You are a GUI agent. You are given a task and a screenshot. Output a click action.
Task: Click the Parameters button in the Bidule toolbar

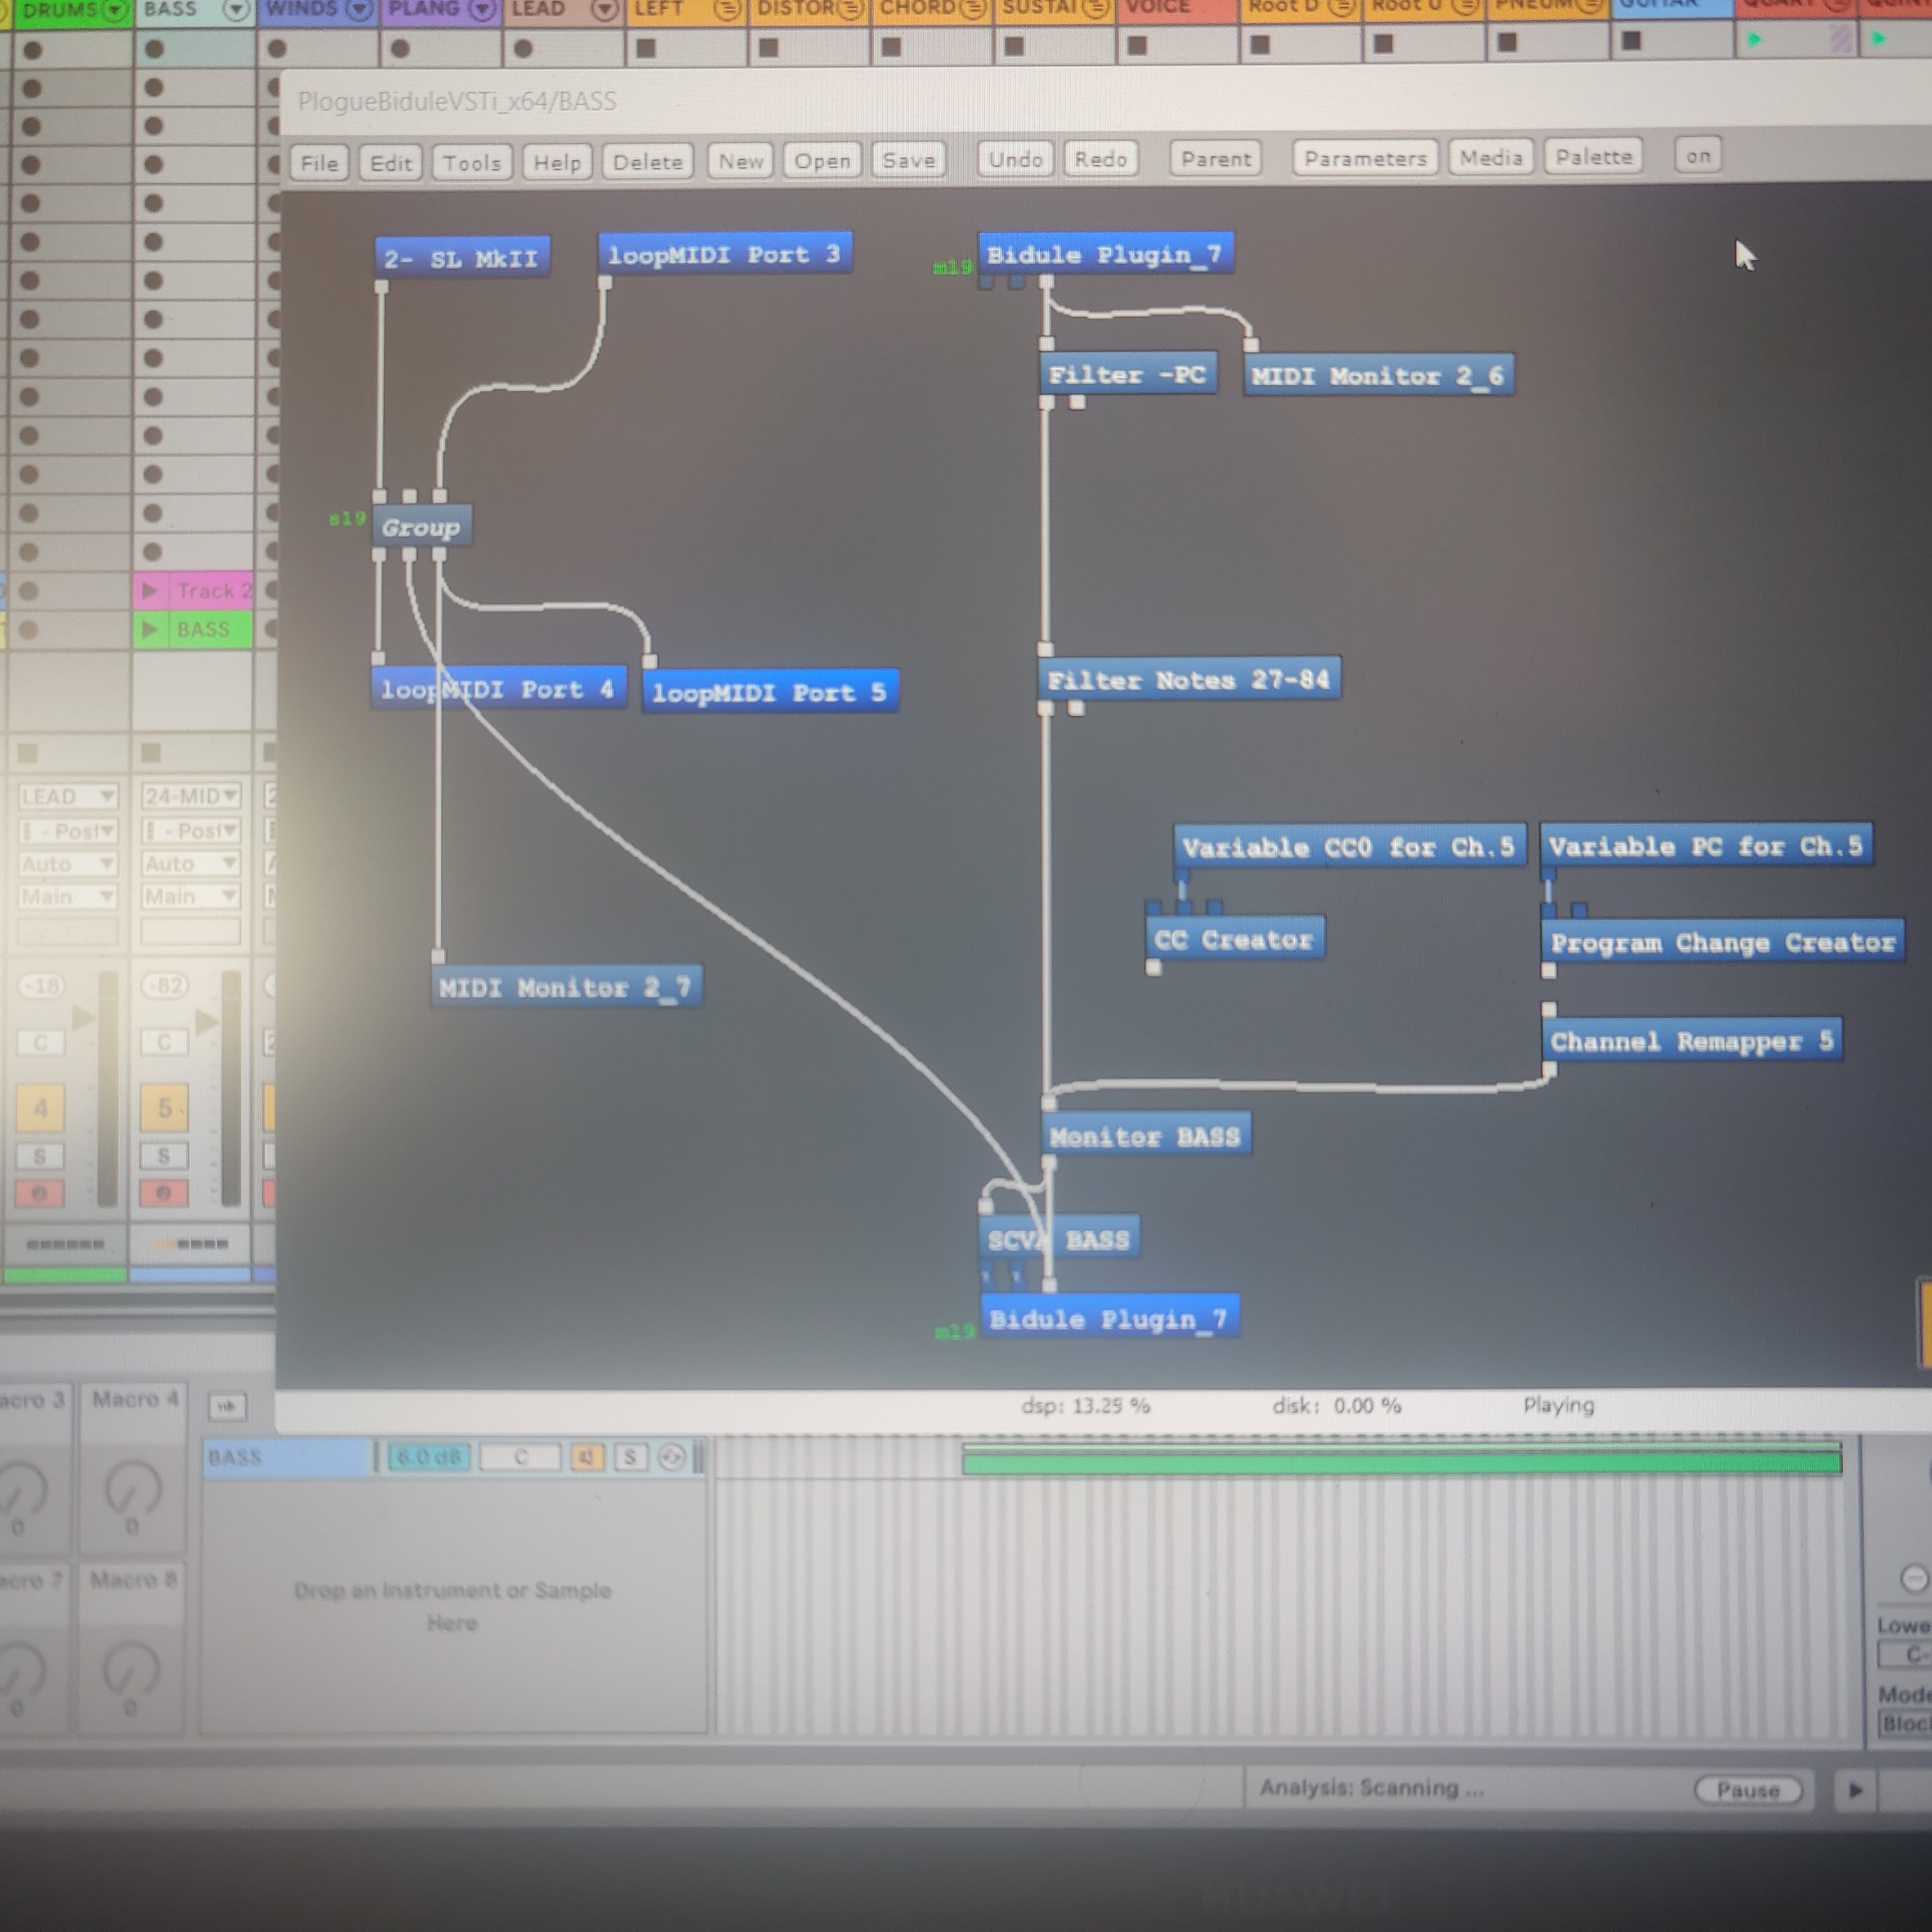click(x=1364, y=158)
